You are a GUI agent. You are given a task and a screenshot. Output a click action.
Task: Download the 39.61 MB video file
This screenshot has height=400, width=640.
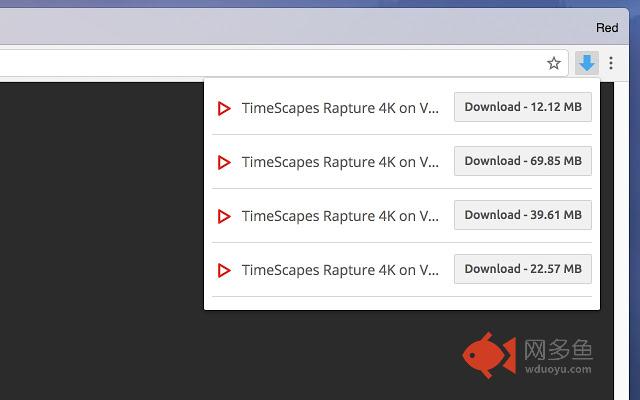tap(522, 215)
